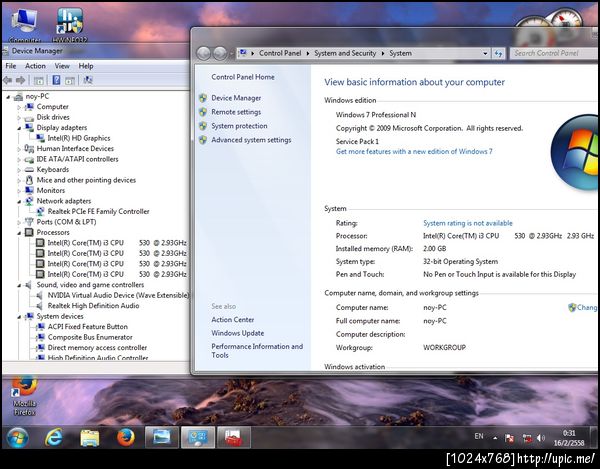Click the shield icon beside Remote settings
600x469 pixels.
pyautogui.click(x=203, y=112)
